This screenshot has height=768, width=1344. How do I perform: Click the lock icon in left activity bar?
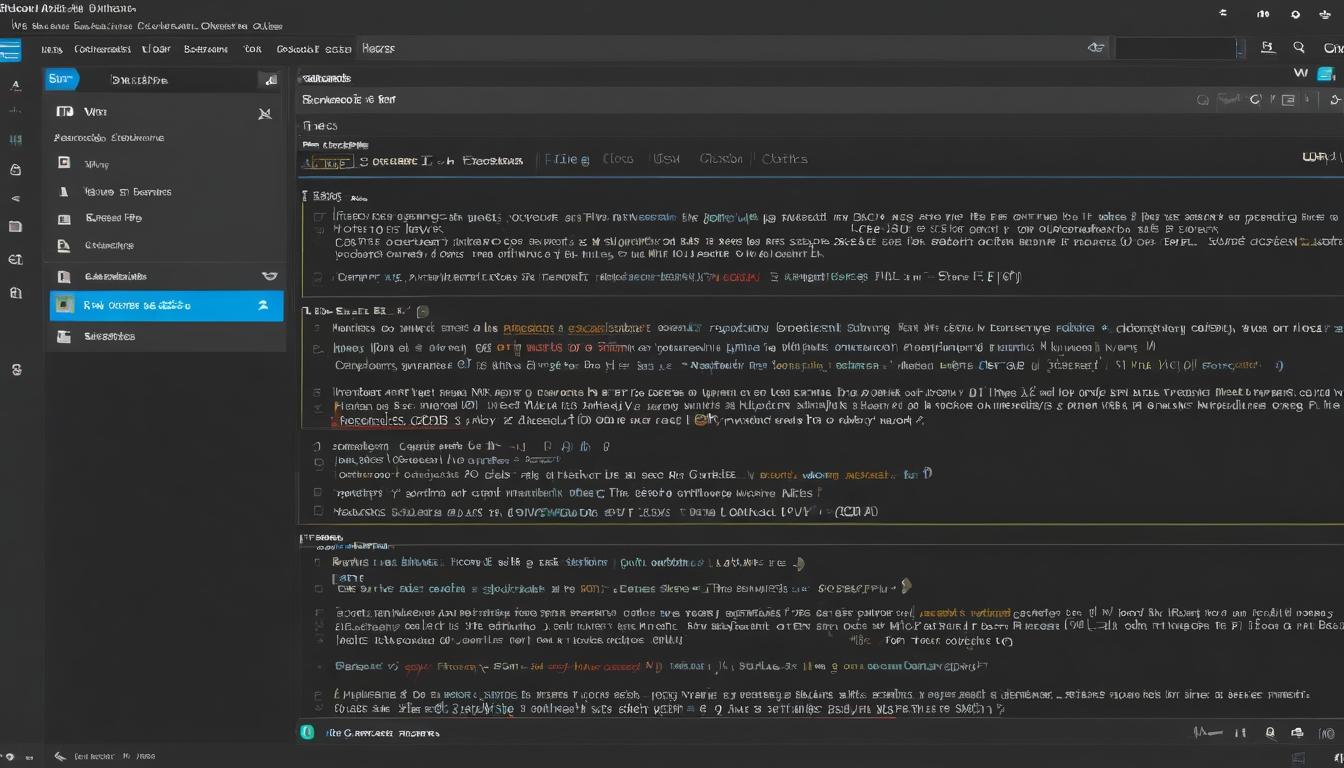[15, 170]
